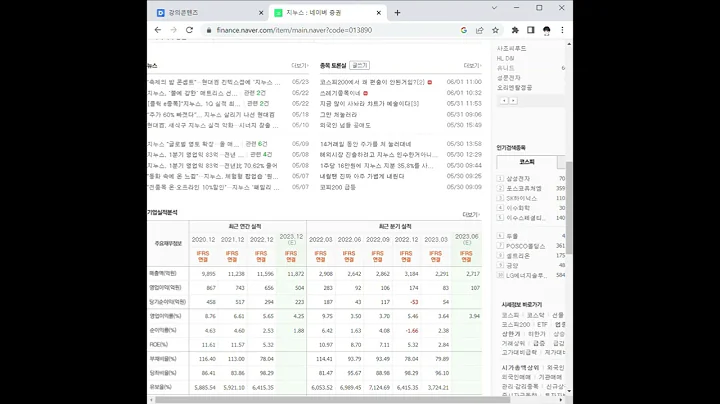Click the scroll-up arrow of page scrollbar
This screenshot has height=404, width=720.
pos(569,44)
